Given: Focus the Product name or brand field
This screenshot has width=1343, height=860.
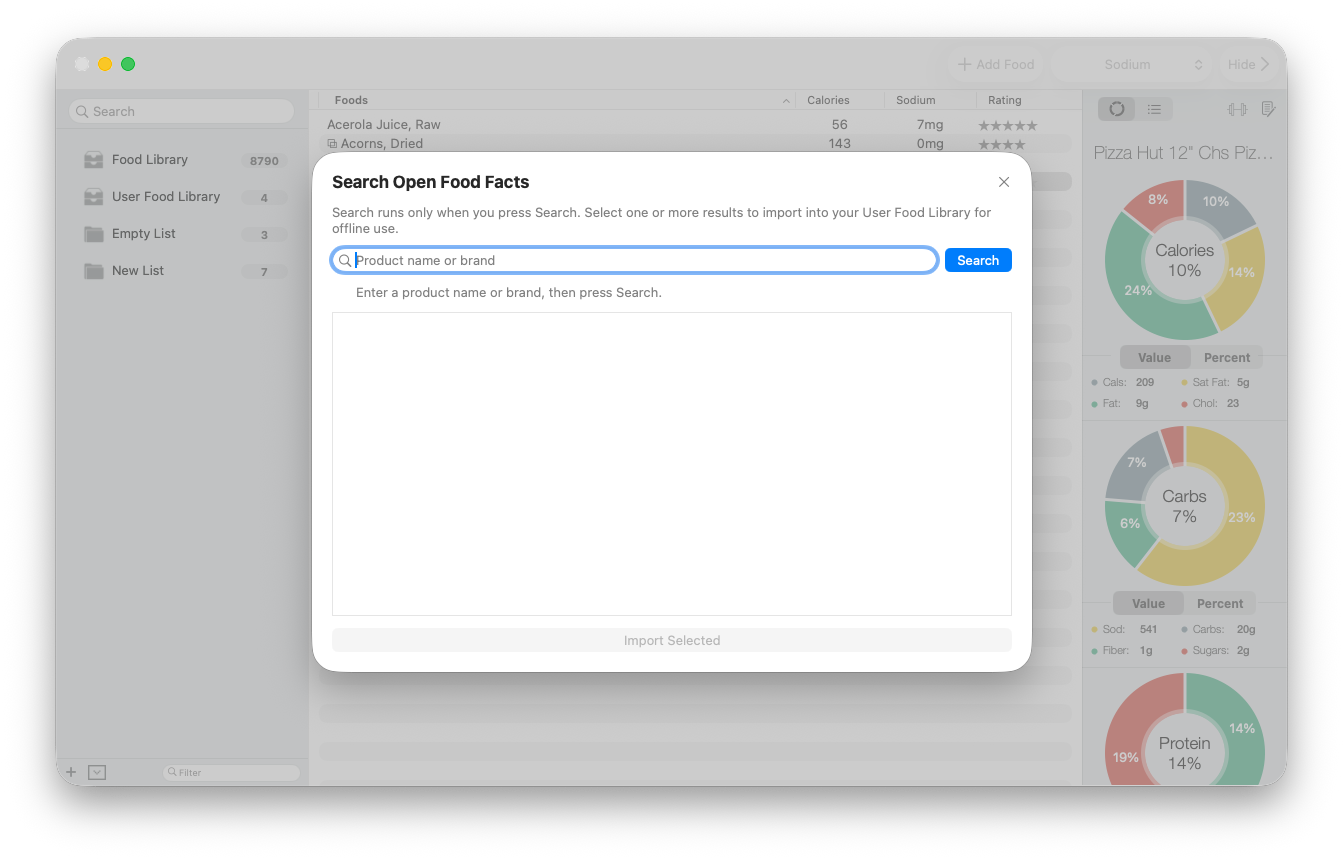Looking at the screenshot, I should (x=635, y=260).
